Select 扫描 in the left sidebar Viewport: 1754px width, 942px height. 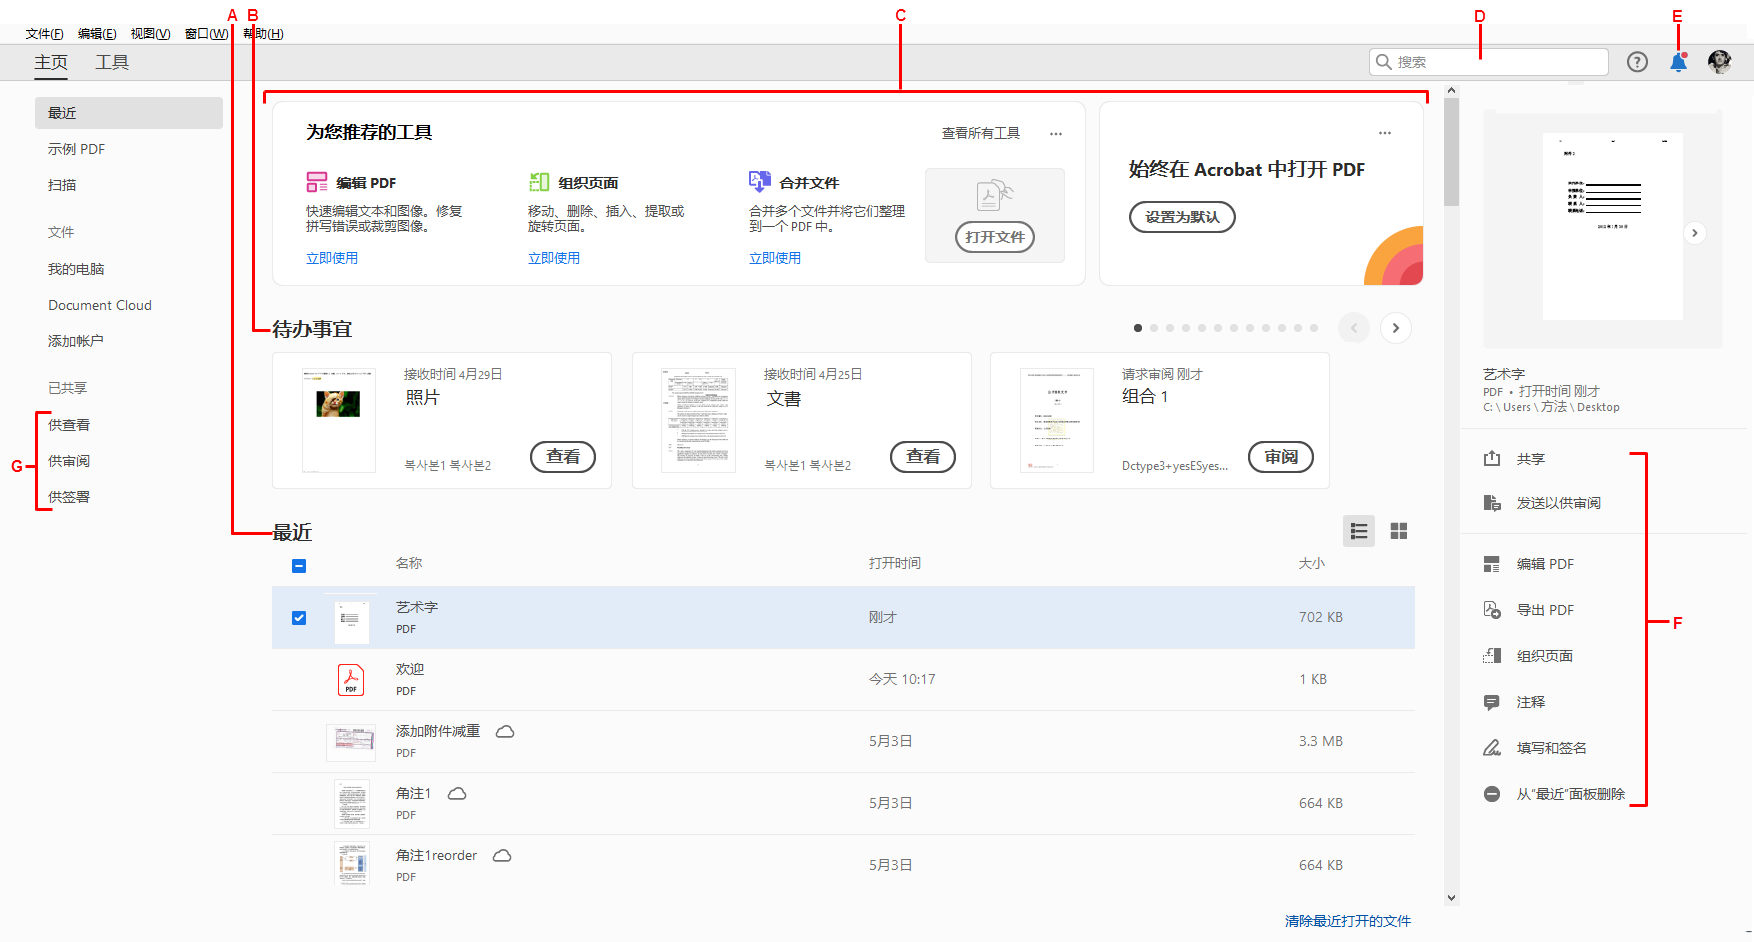pyautogui.click(x=62, y=185)
